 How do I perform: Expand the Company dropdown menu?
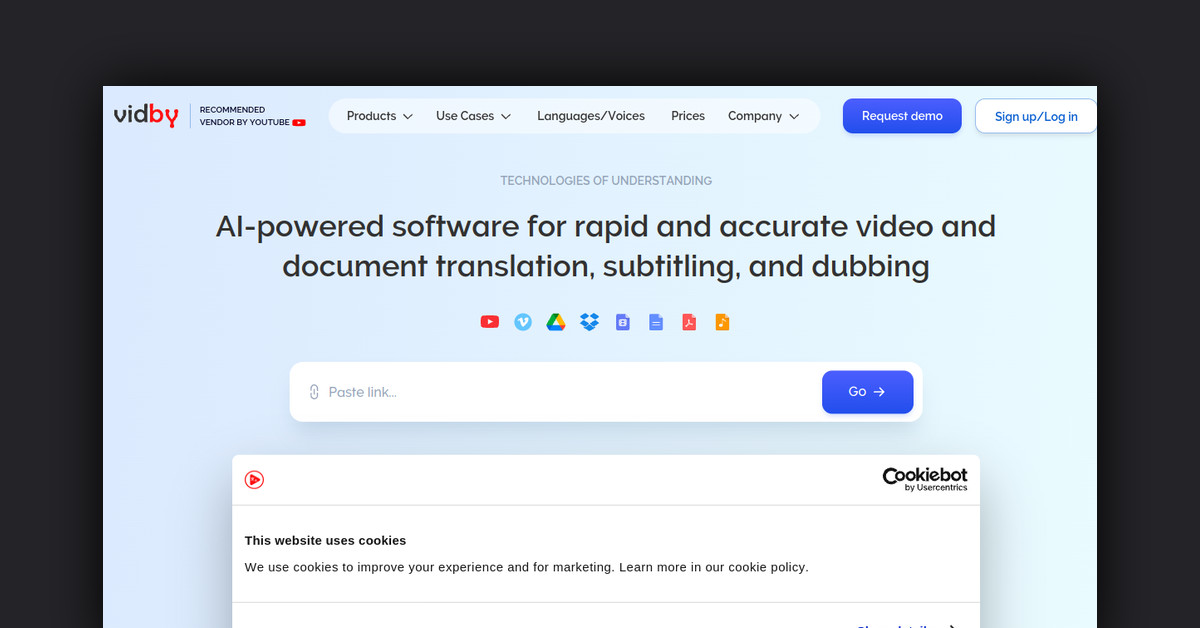point(763,116)
